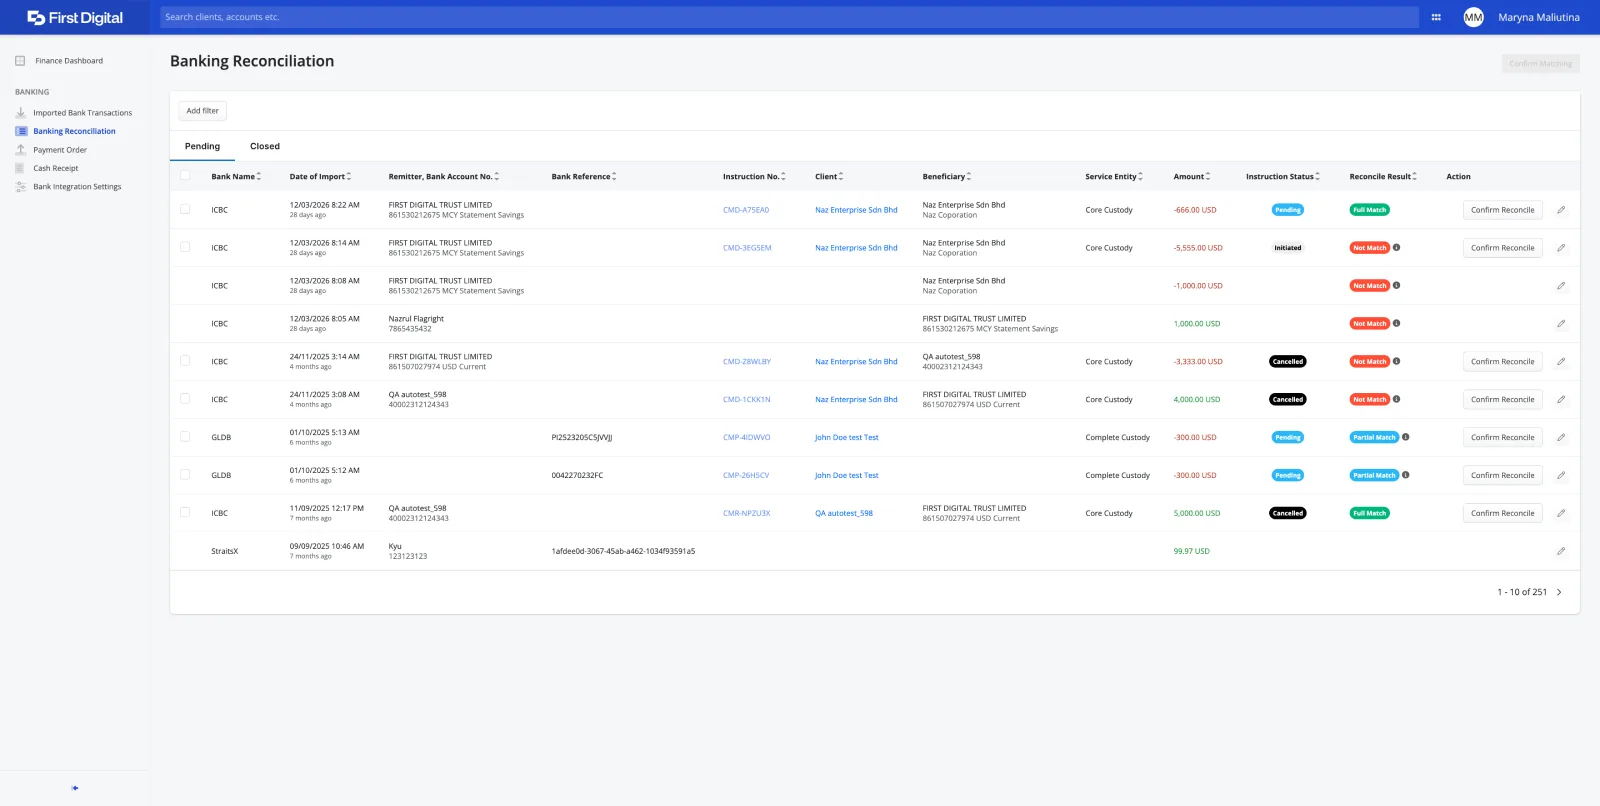The width and height of the screenshot is (1600, 806).
Task: Edit the CMD-A75EA0 row with pencil icon
Action: (x=1561, y=210)
